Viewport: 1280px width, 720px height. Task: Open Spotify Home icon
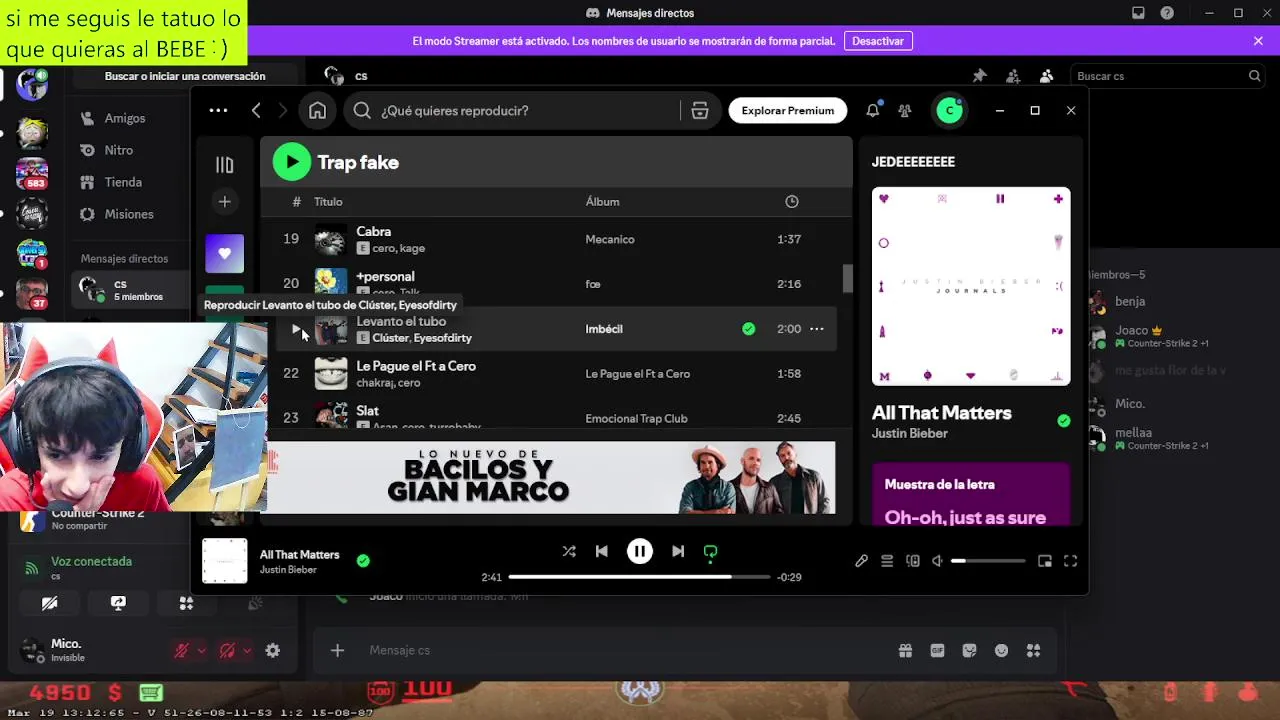coord(317,110)
